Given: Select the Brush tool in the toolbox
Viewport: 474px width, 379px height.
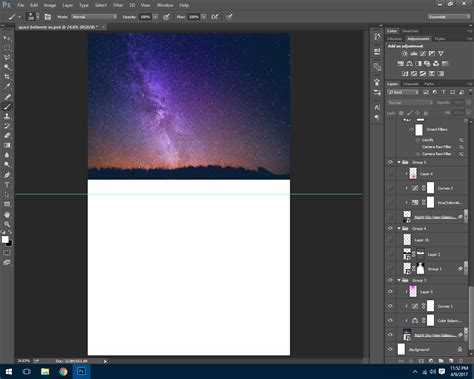Looking at the screenshot, I should point(7,107).
